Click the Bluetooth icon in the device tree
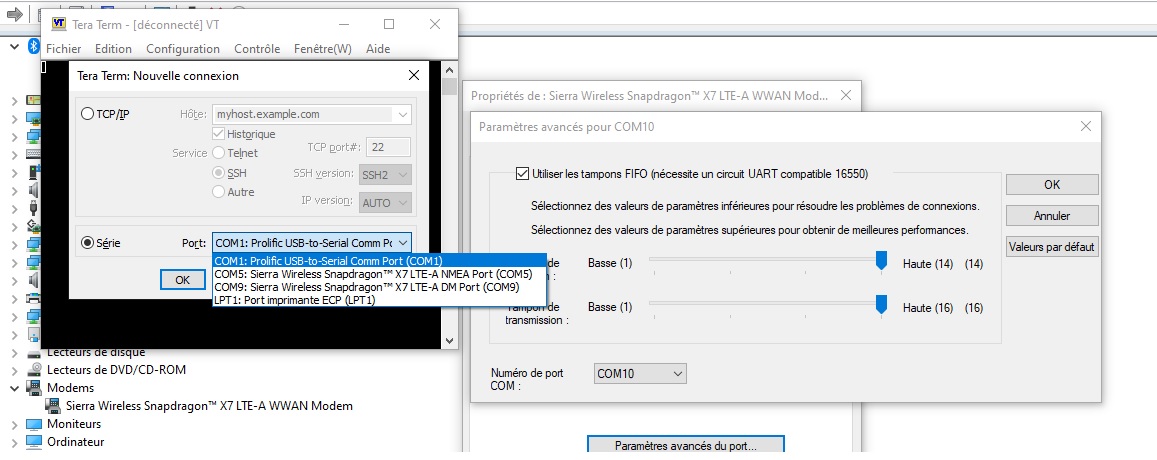The height and width of the screenshot is (460, 1157). coord(33,47)
